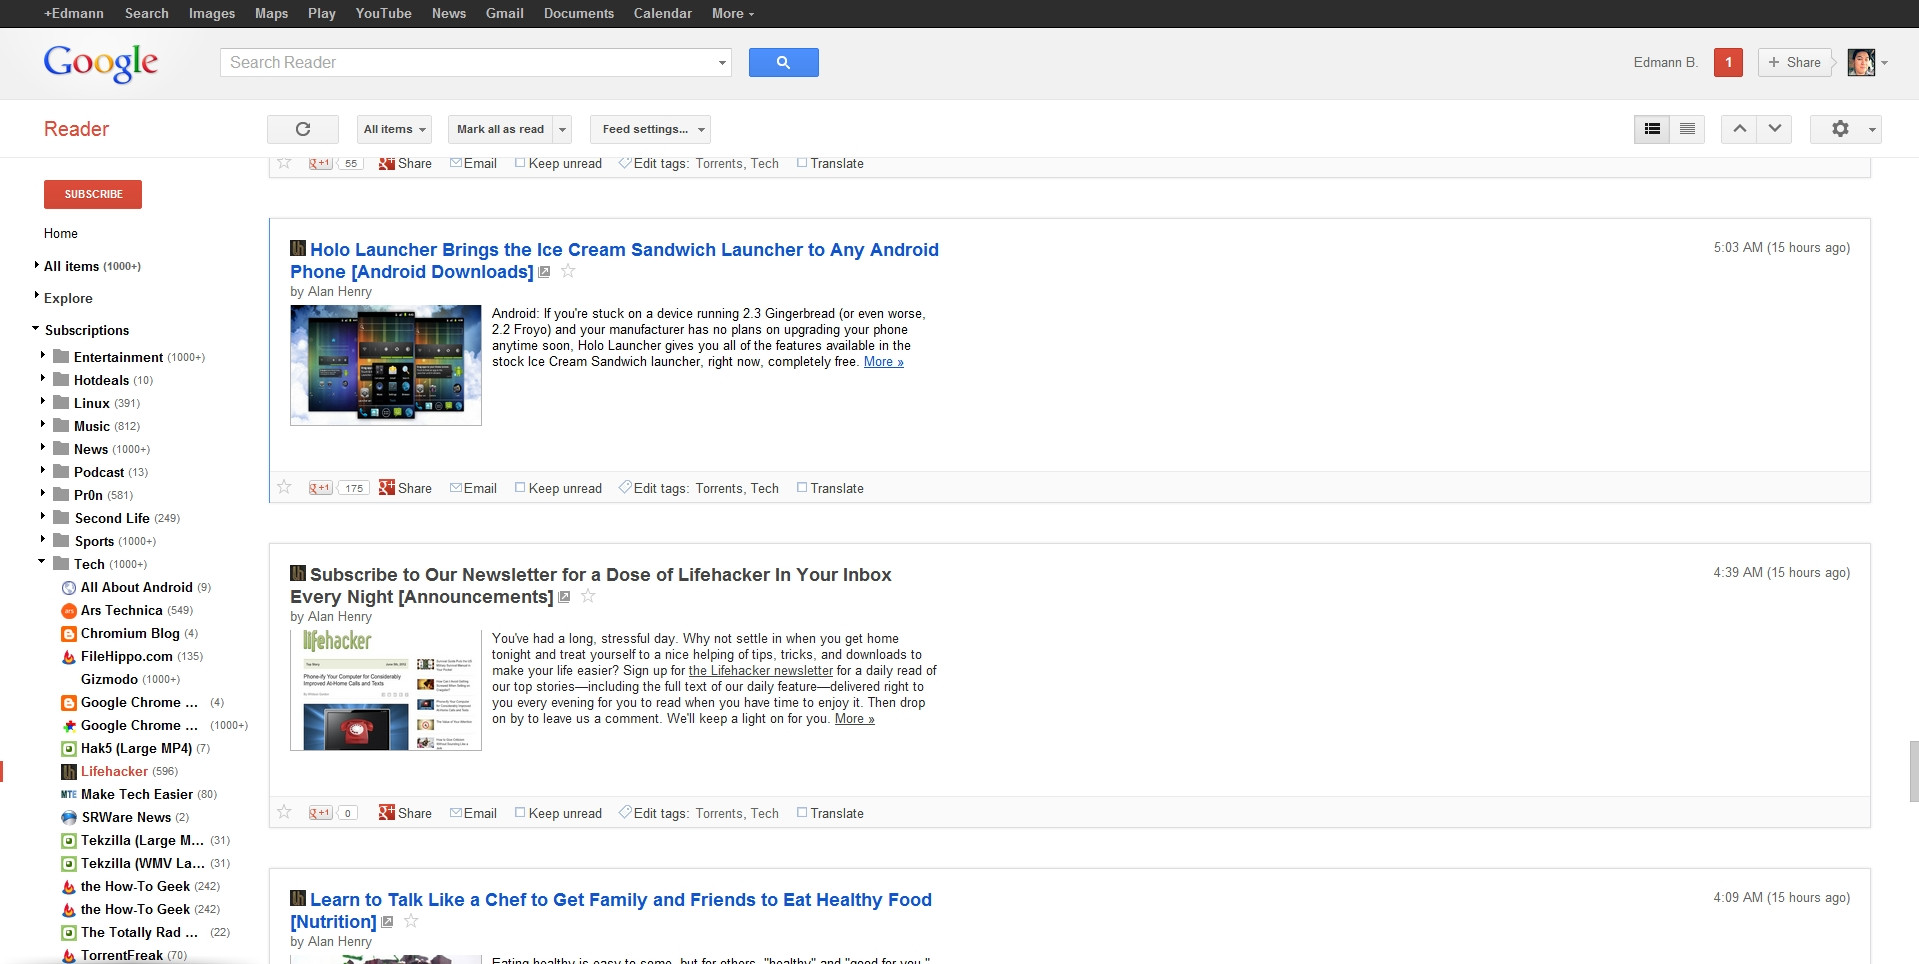Open Holo Launcher article in new window icon
The height and width of the screenshot is (964, 1919).
(545, 272)
